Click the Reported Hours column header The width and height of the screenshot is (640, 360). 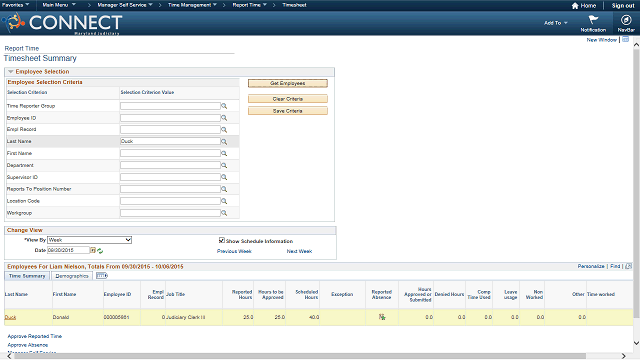[242, 294]
